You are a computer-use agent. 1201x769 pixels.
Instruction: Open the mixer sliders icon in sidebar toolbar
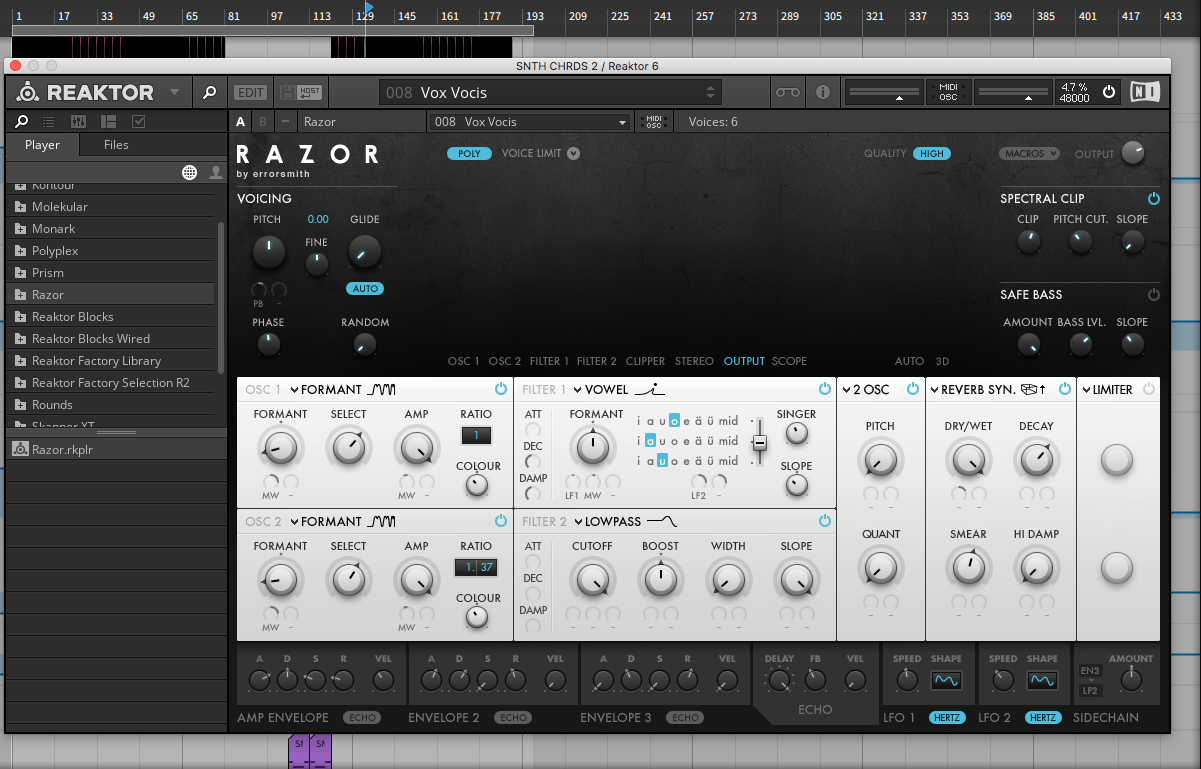click(x=79, y=121)
